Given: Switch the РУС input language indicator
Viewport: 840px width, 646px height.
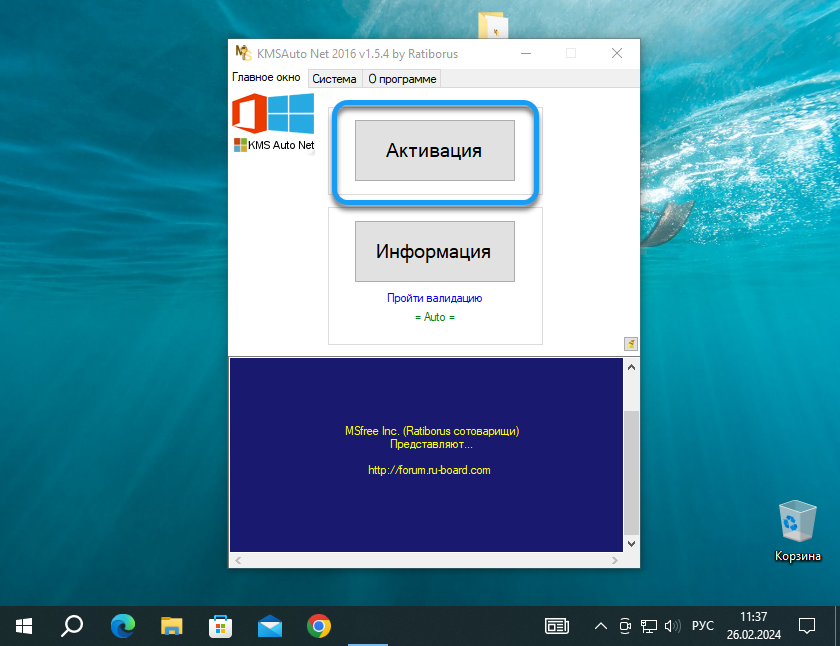Looking at the screenshot, I should click(703, 626).
